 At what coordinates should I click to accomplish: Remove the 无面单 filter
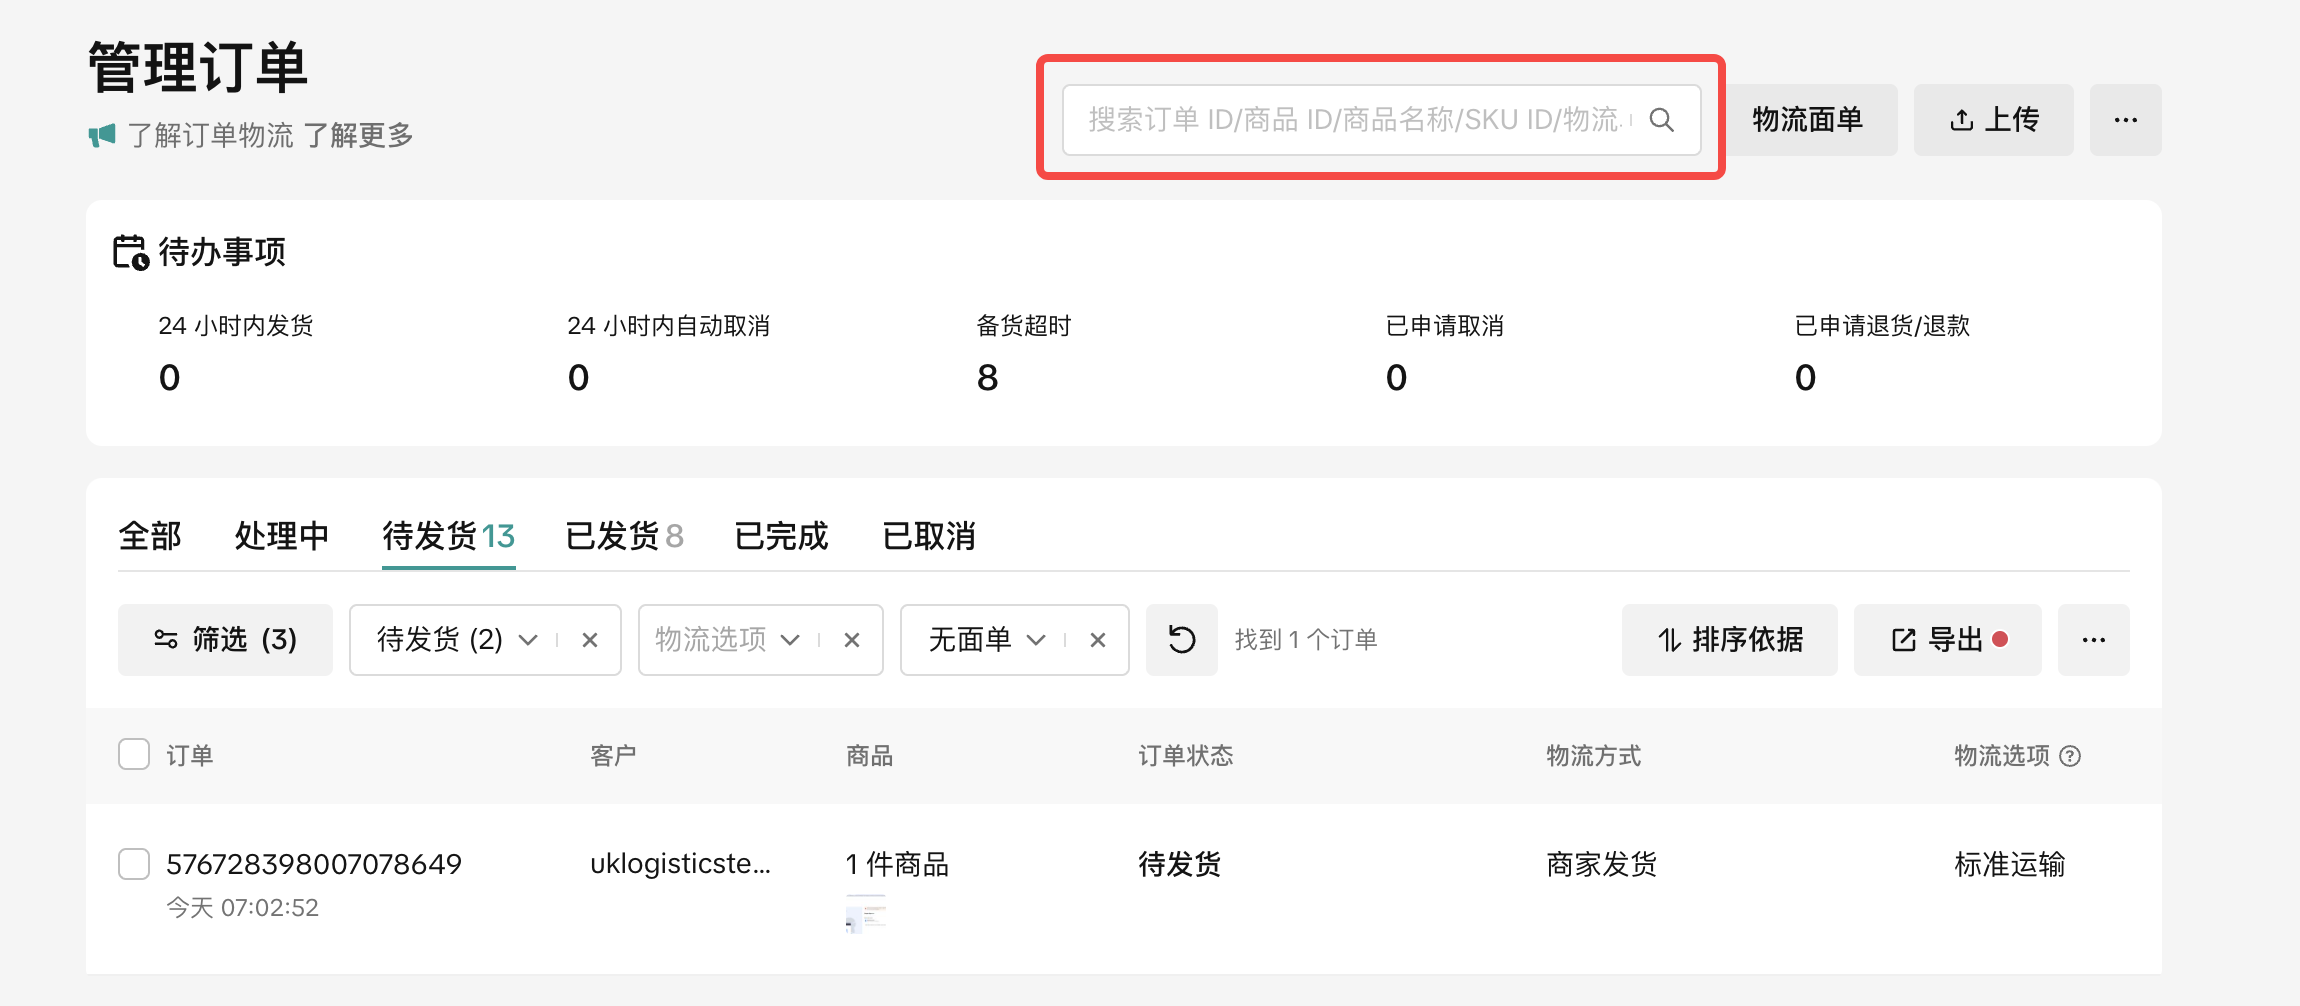pyautogui.click(x=1098, y=640)
